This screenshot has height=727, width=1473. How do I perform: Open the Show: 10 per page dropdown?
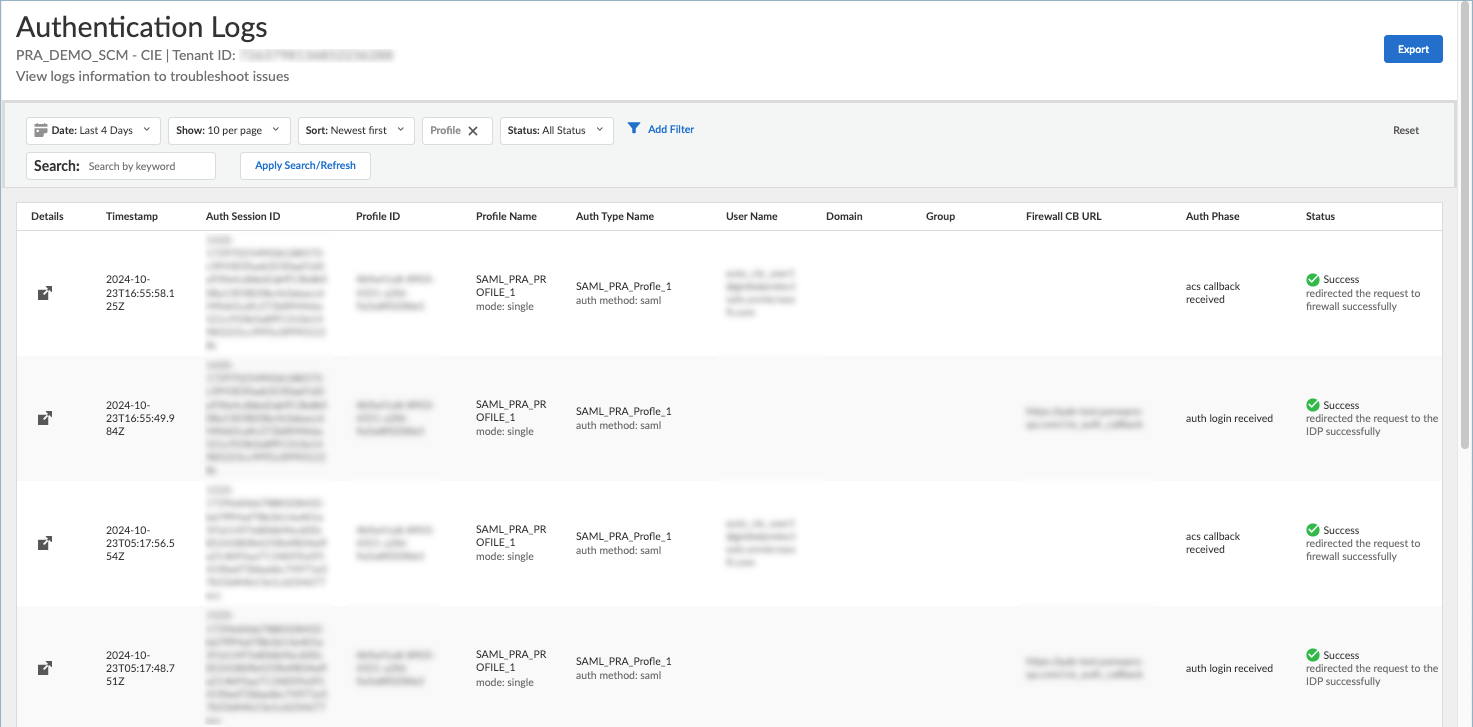(x=229, y=131)
